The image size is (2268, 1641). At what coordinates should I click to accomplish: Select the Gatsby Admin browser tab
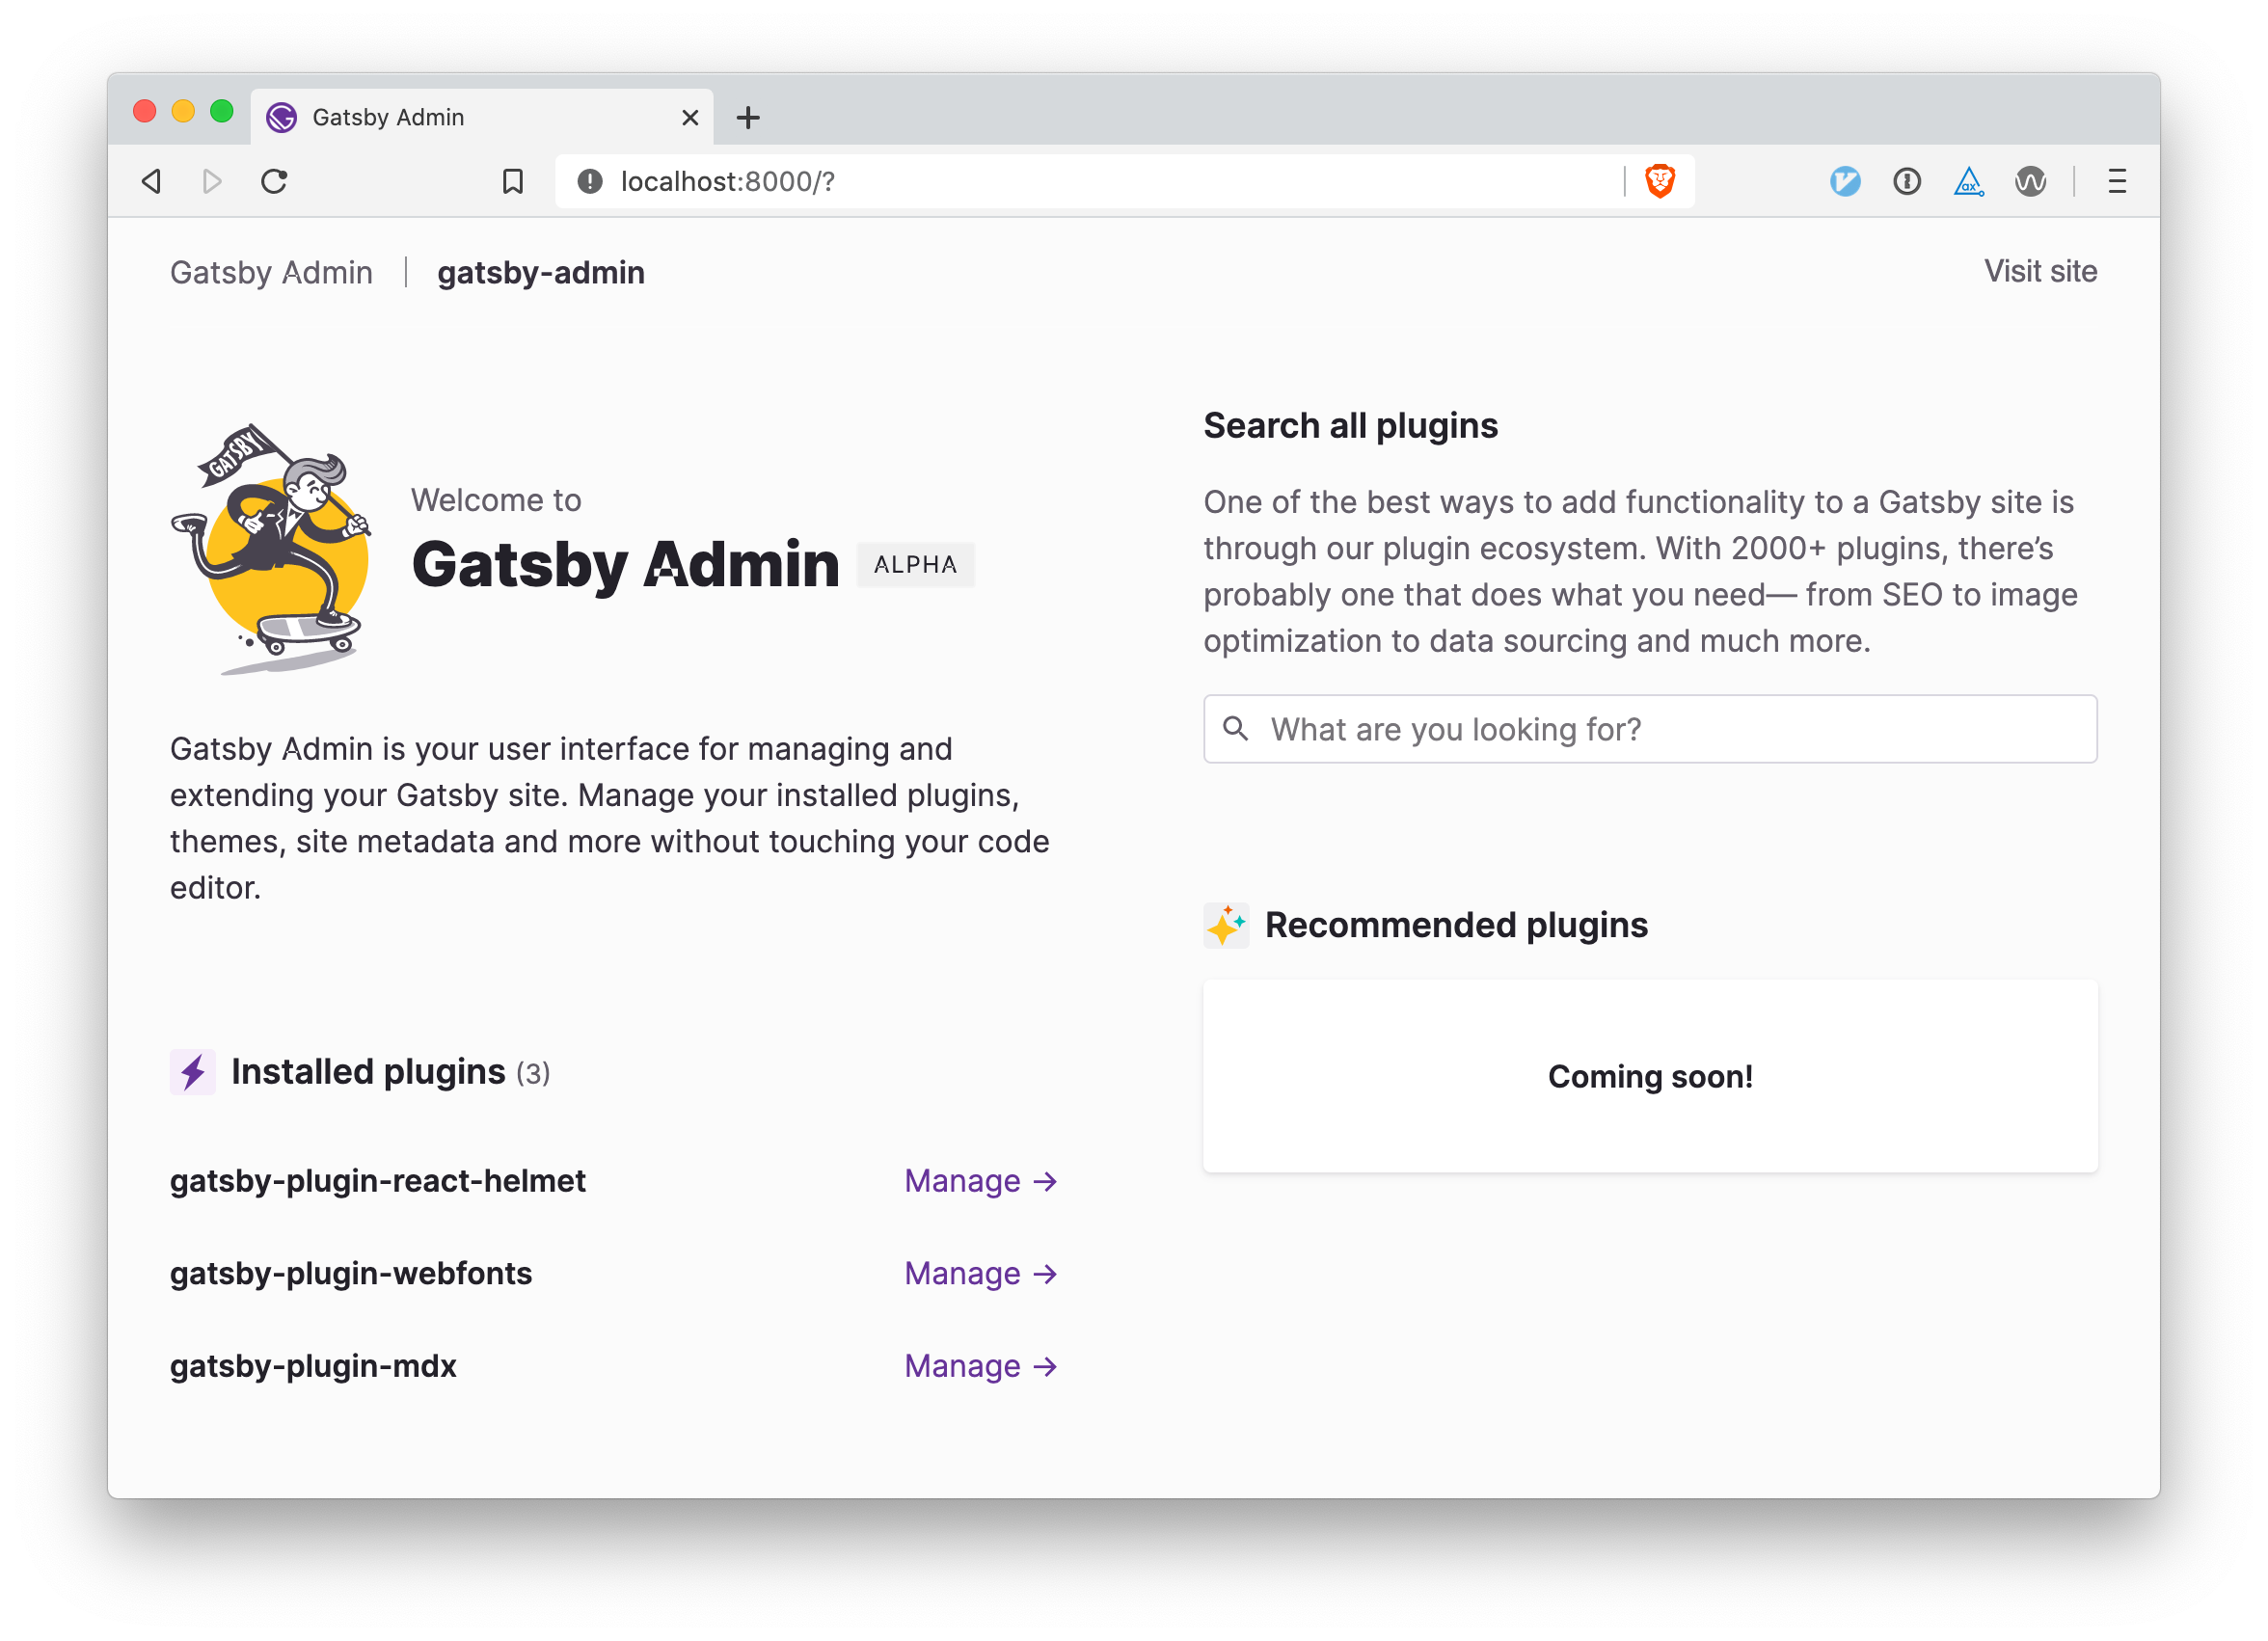point(482,117)
